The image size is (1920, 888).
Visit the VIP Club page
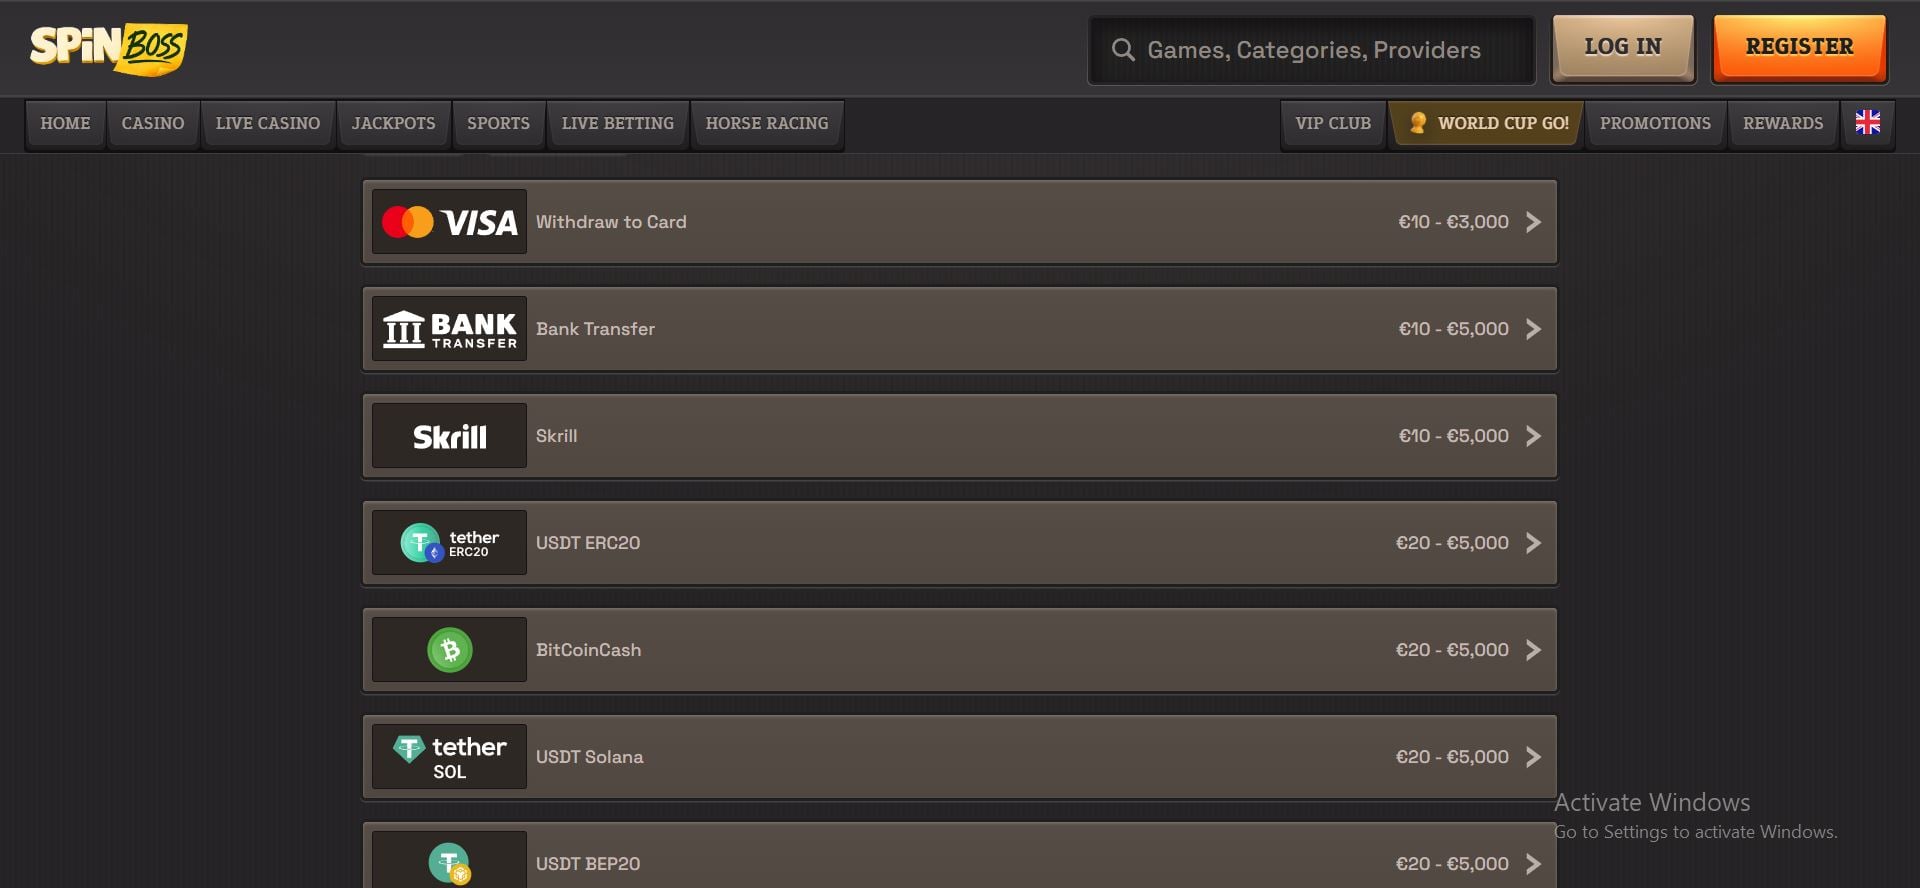coord(1333,124)
